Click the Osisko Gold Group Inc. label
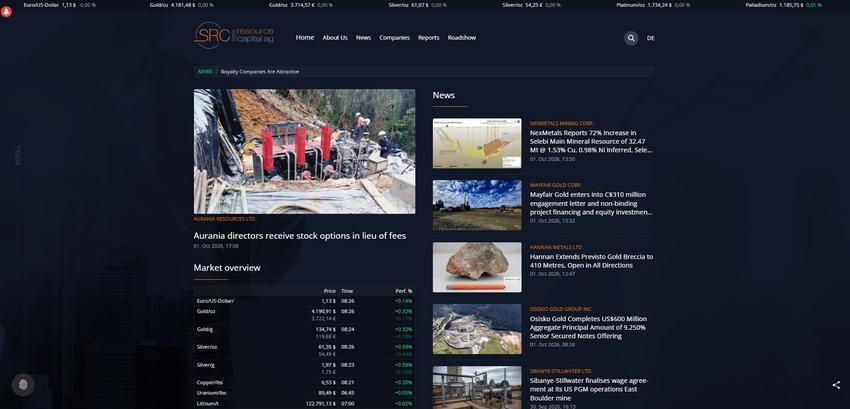The image size is (850, 409). [561, 309]
